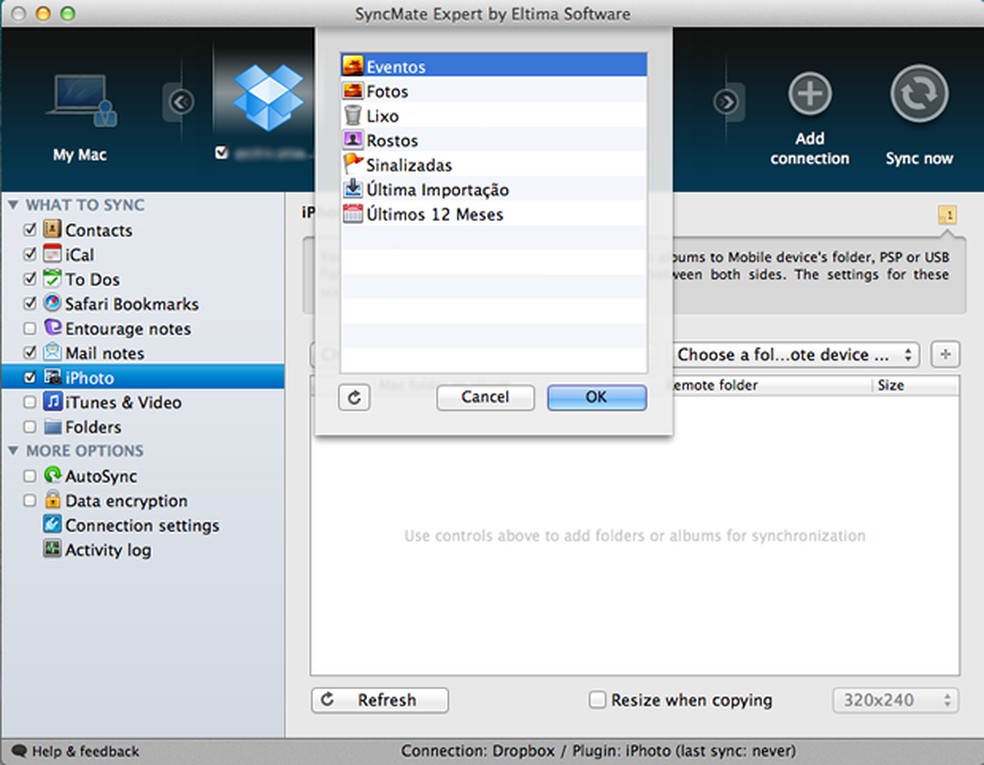Click the Activity log icon
Image resolution: width=984 pixels, height=765 pixels.
52,548
